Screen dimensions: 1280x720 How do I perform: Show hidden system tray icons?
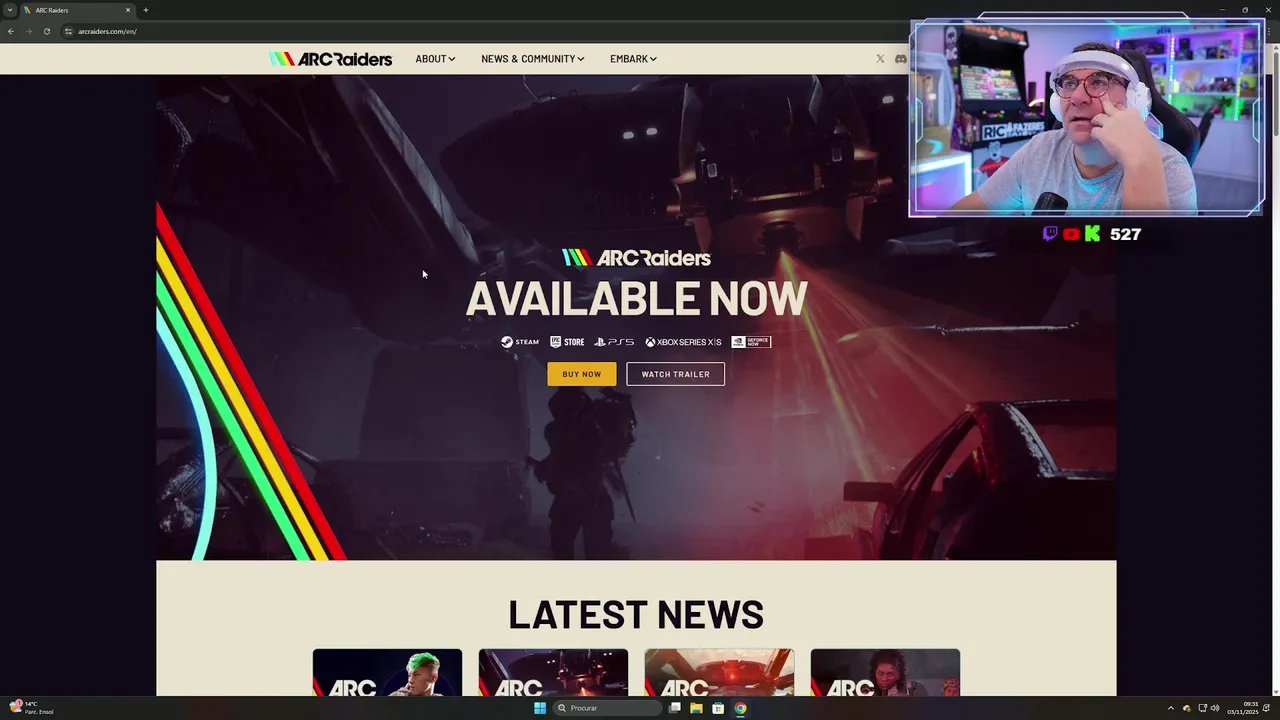pyautogui.click(x=1171, y=708)
